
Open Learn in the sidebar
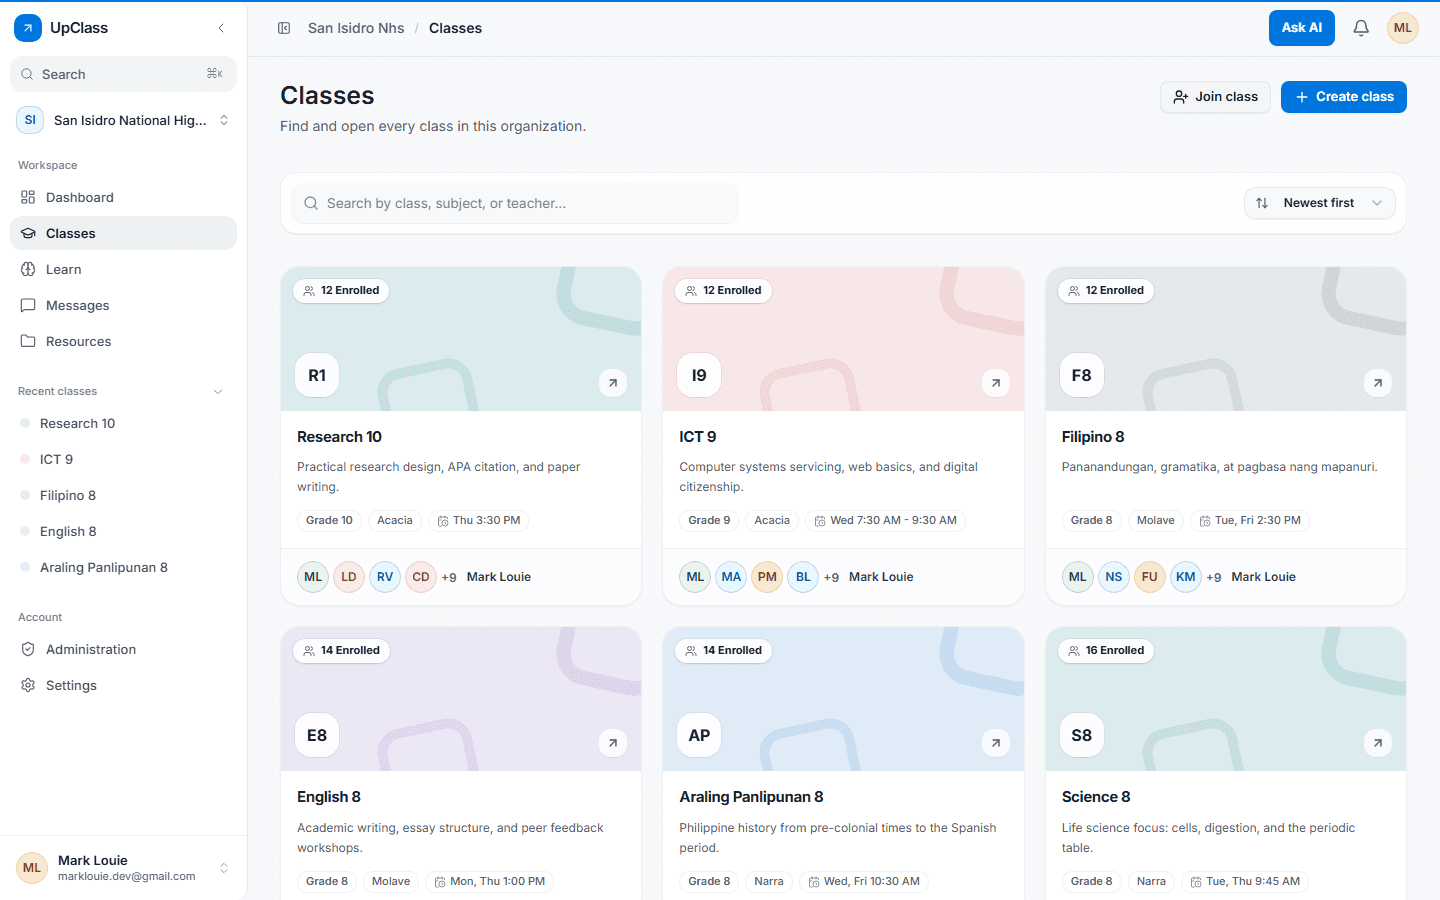[x=124, y=269]
